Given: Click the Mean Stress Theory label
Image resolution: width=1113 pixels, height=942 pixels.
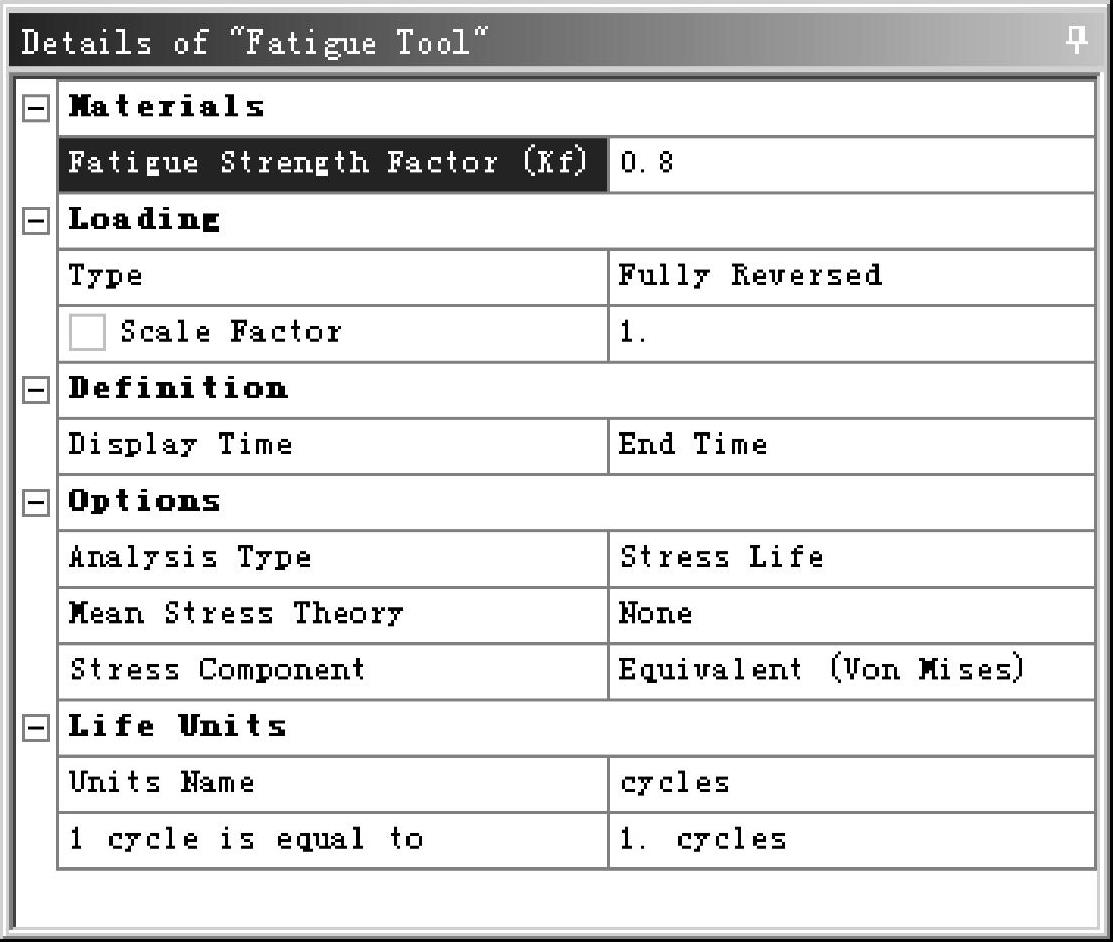Looking at the screenshot, I should (x=236, y=614).
